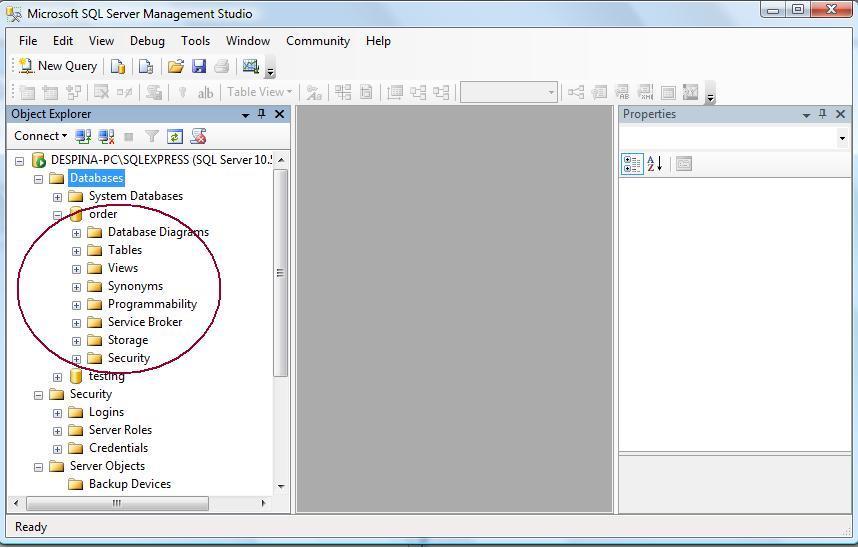
Task: Open the standard toolbar overflow options
Action: (270, 68)
